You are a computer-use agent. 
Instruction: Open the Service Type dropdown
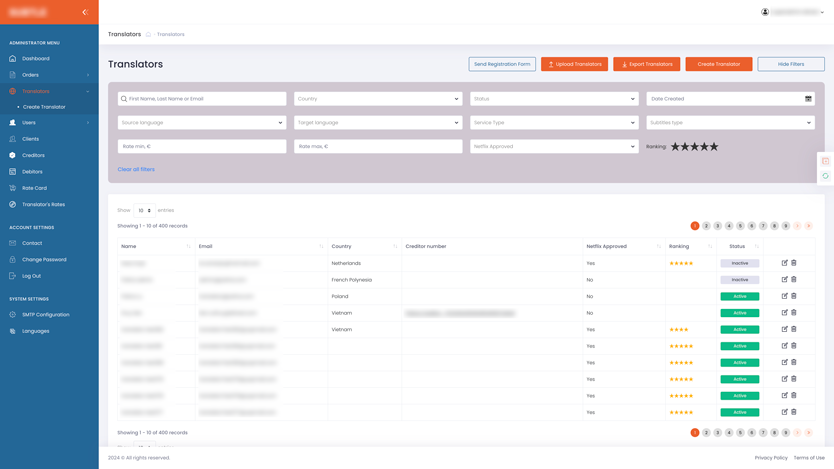click(554, 123)
